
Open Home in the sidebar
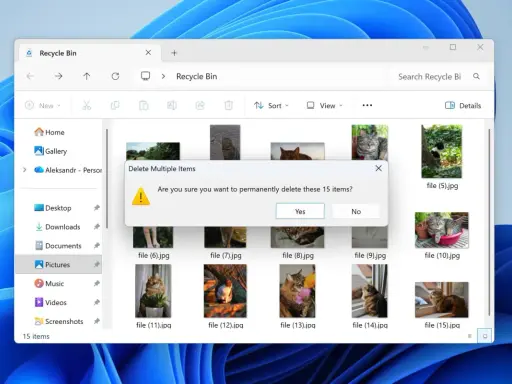[x=49, y=132]
